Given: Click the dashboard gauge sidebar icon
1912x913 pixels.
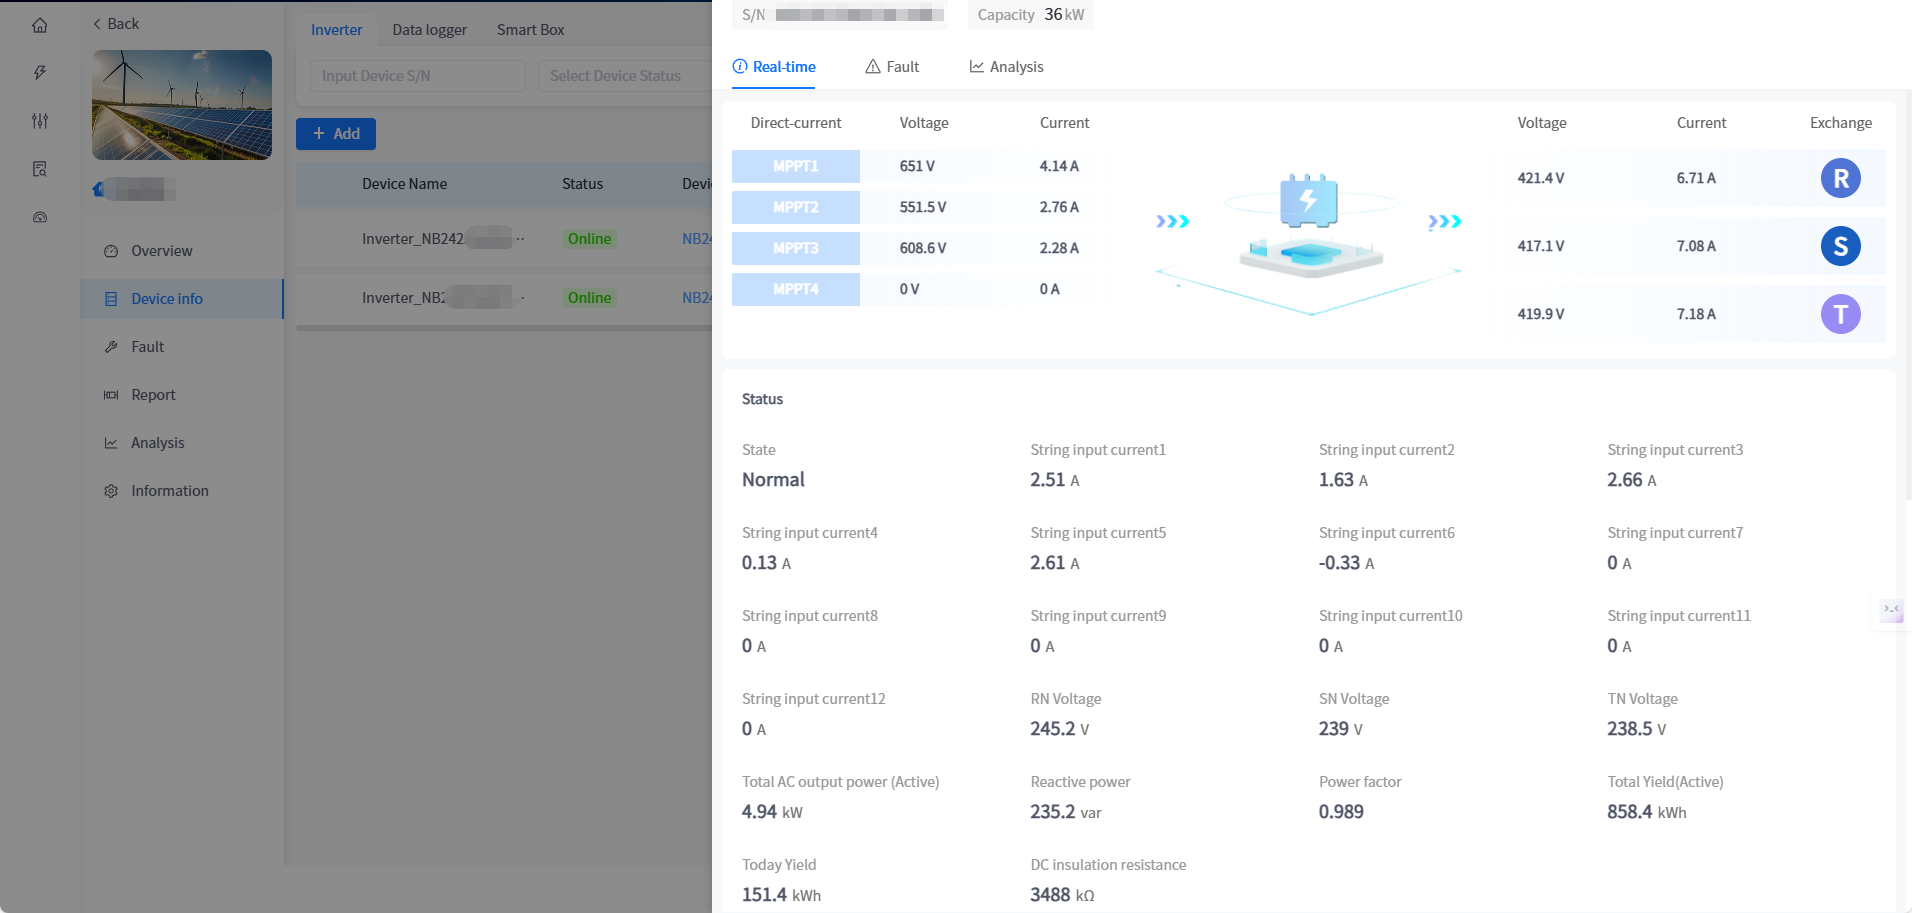Looking at the screenshot, I should tap(40, 217).
